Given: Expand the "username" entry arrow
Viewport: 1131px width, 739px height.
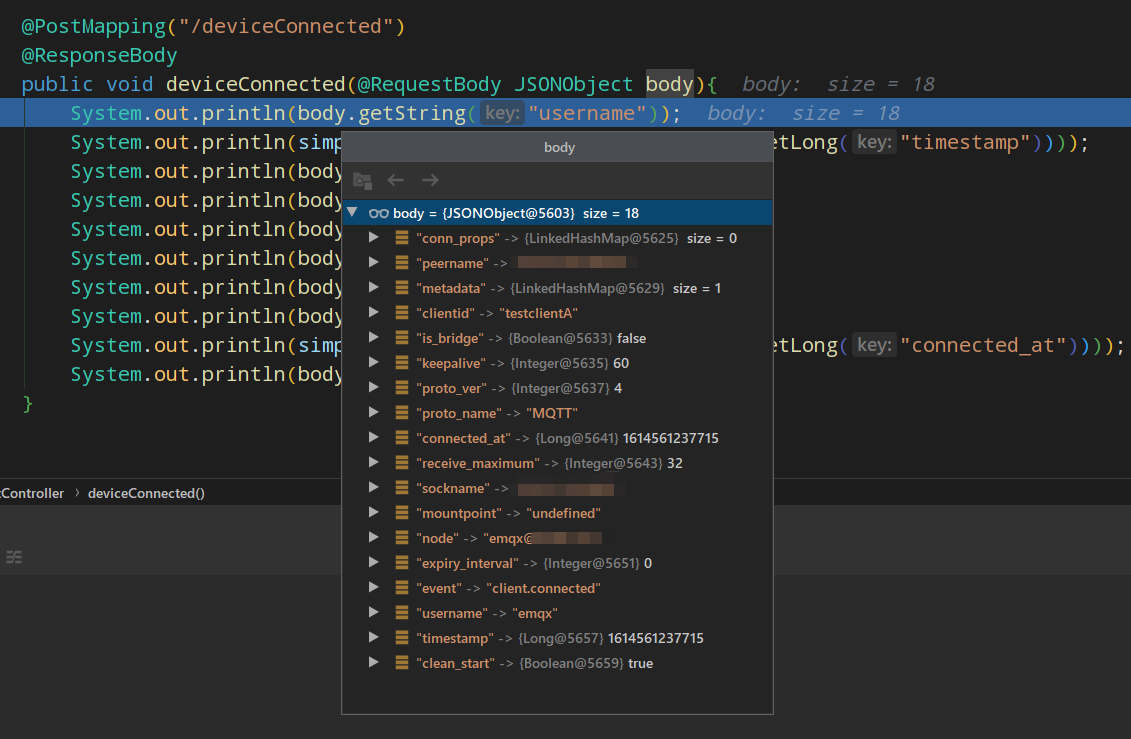Looking at the screenshot, I should (374, 612).
